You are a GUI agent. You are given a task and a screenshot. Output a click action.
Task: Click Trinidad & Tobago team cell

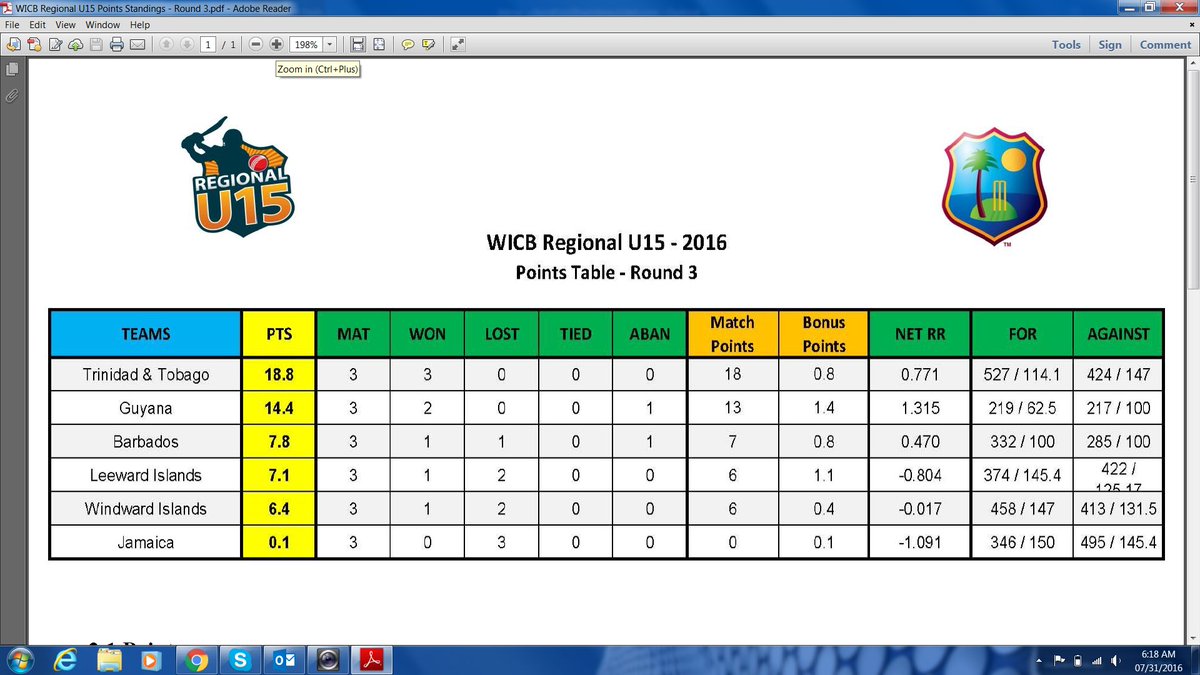[x=146, y=375]
